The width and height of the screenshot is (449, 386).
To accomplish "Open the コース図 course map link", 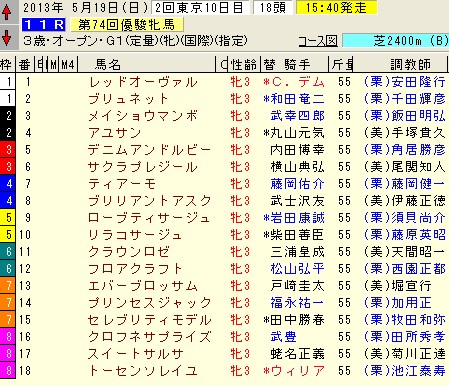I will pos(318,41).
